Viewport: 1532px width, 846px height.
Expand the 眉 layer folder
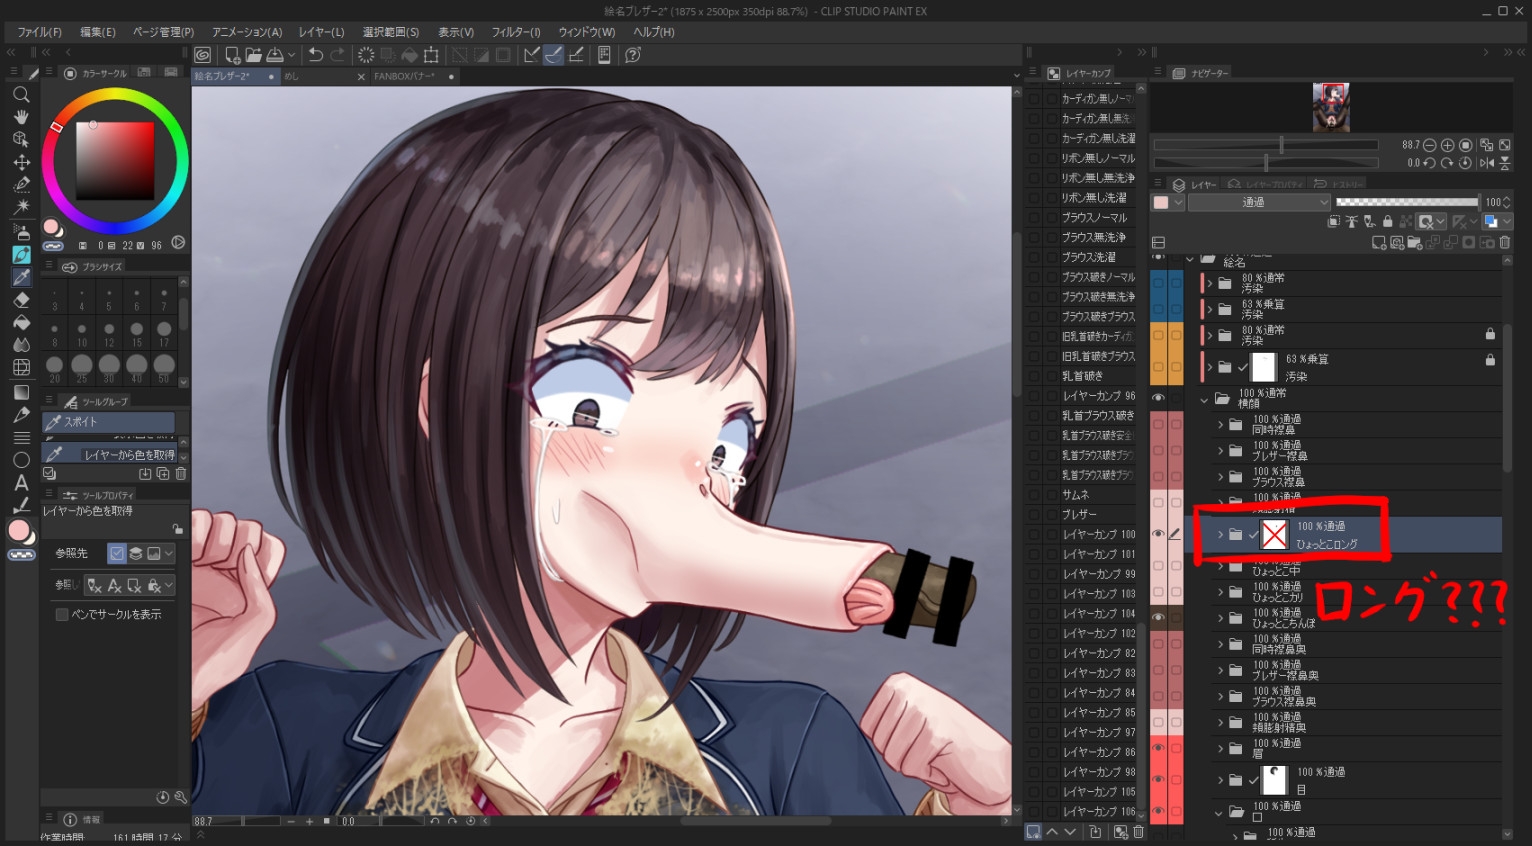(1220, 748)
